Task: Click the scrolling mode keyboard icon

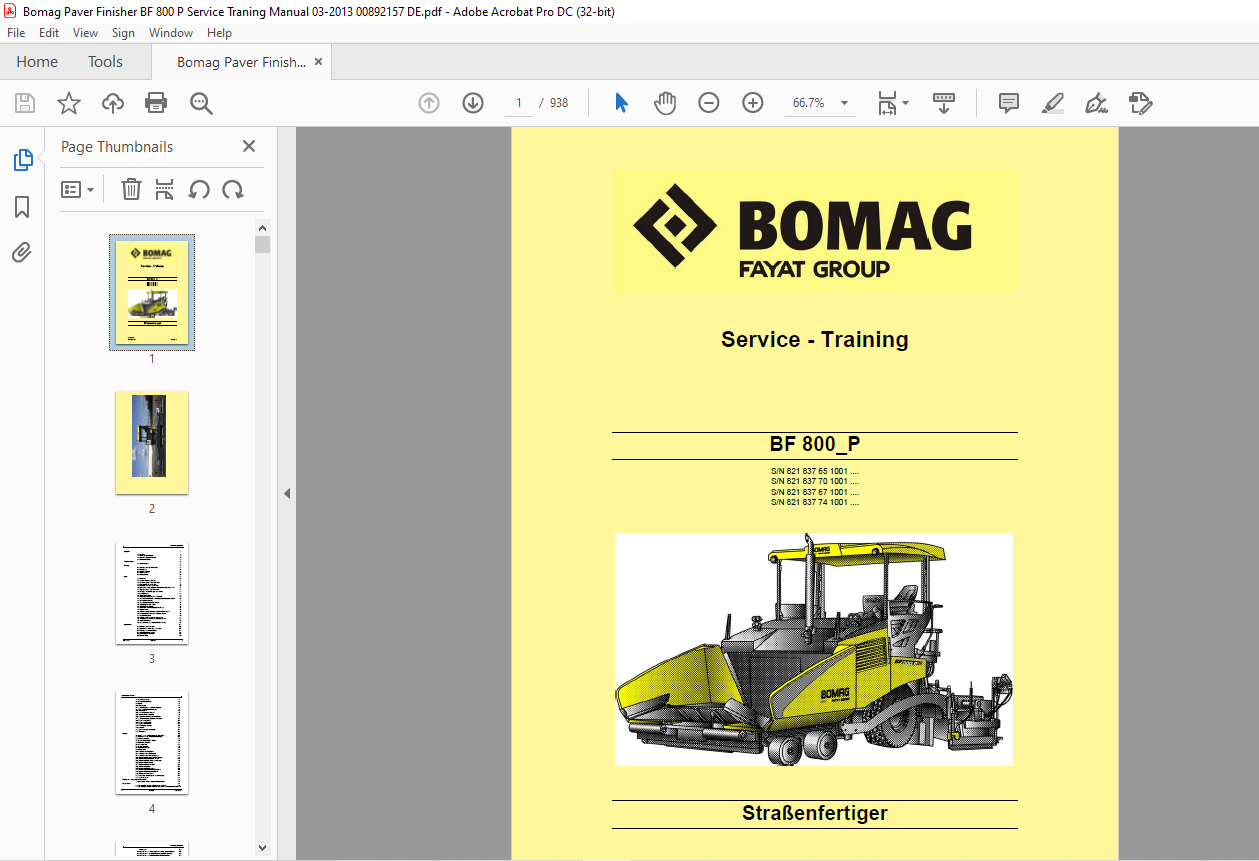Action: point(944,103)
